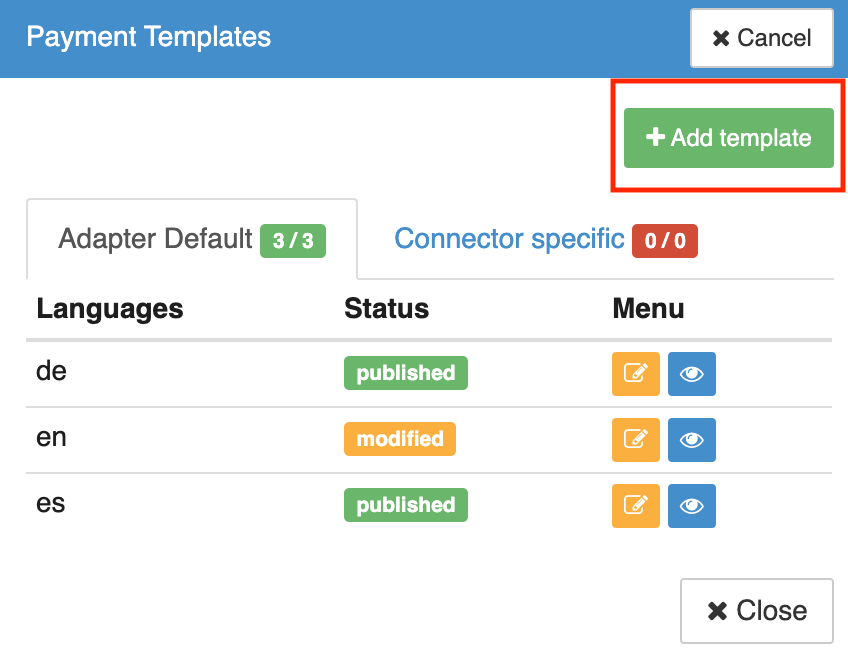Select the 'en' language row
Screen dimensions: 848x664
tap(51, 437)
